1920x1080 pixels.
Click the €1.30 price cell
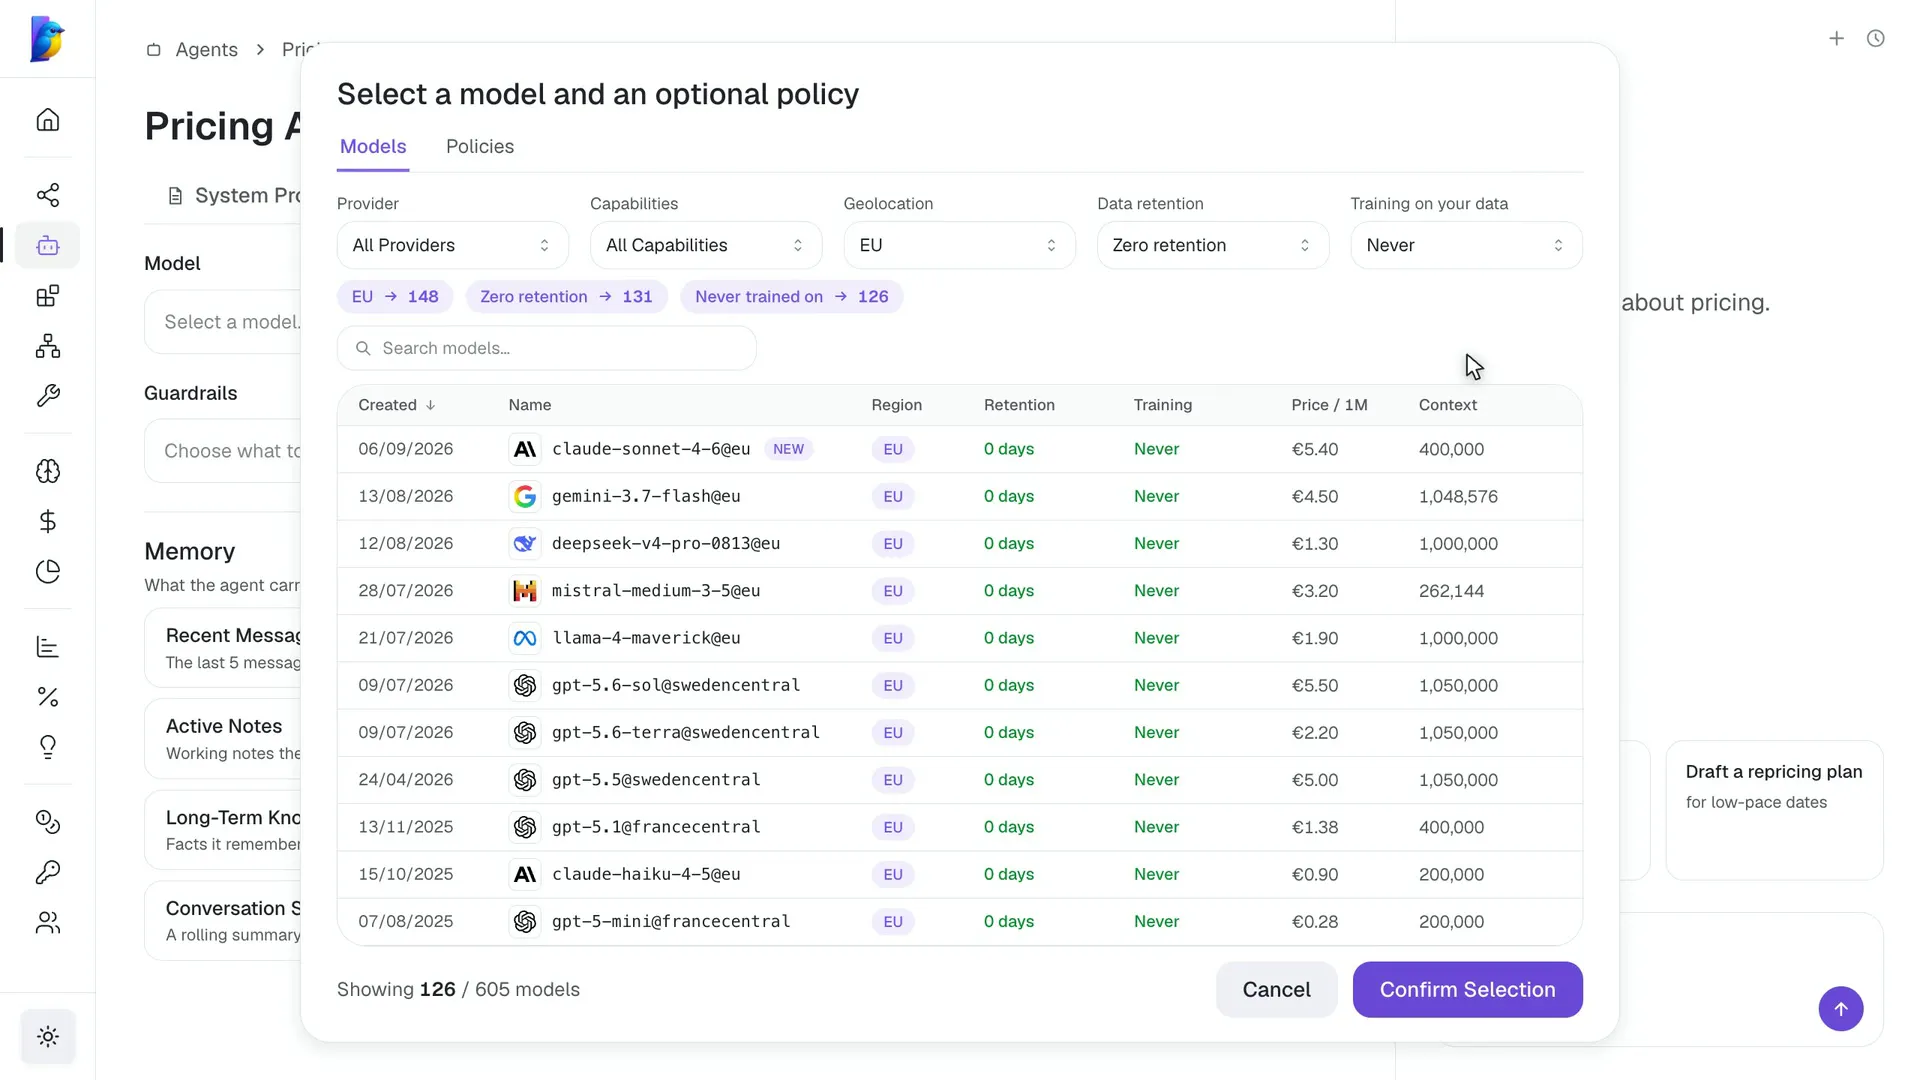click(x=1315, y=544)
